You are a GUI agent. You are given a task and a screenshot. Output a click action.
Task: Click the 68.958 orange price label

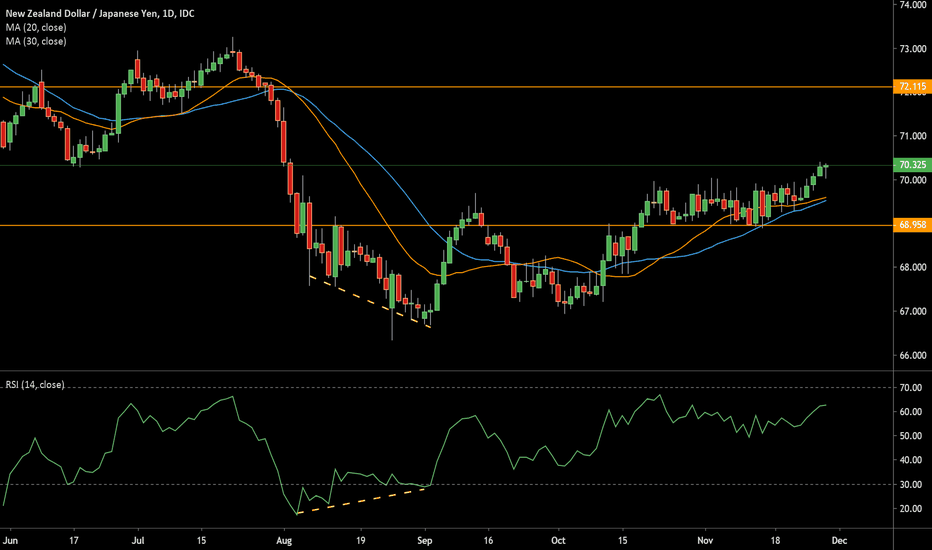coord(911,225)
